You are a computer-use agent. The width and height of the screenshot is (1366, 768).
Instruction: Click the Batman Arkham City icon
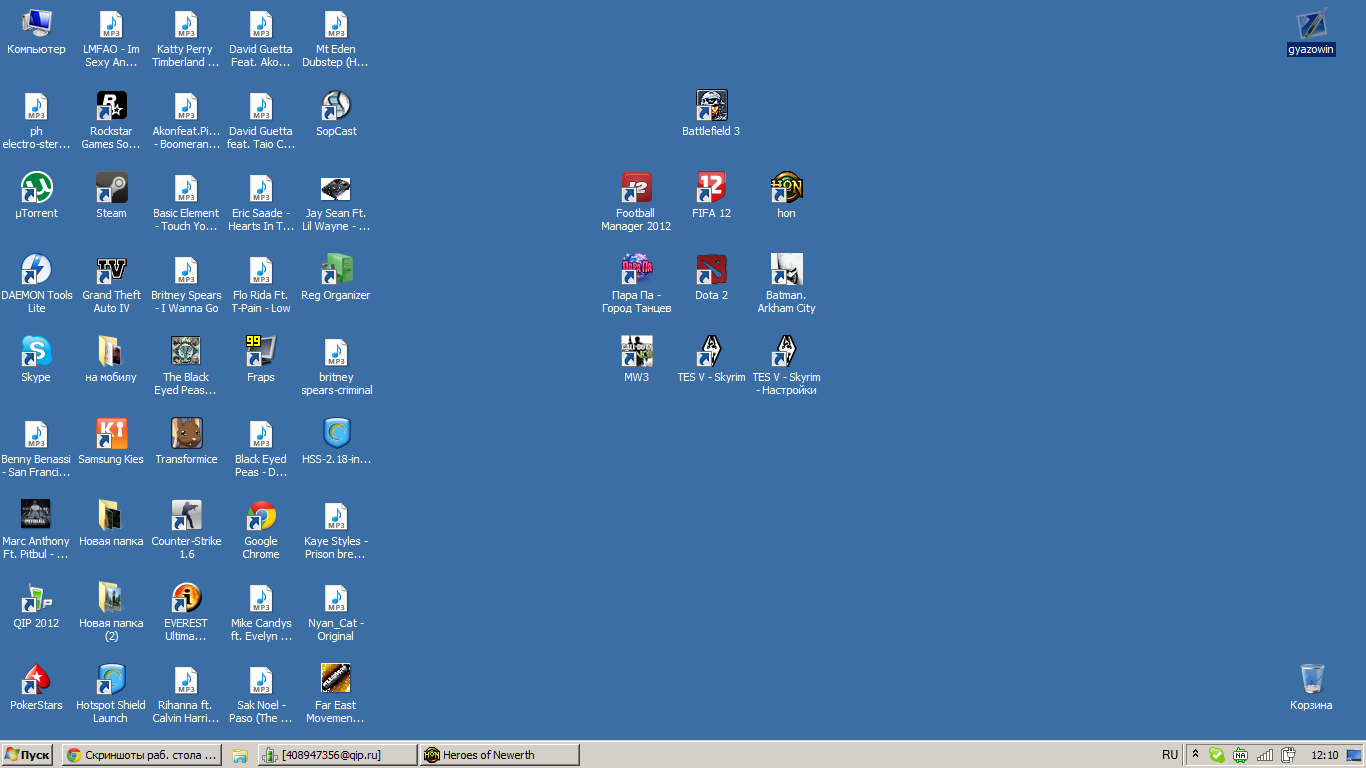click(786, 284)
